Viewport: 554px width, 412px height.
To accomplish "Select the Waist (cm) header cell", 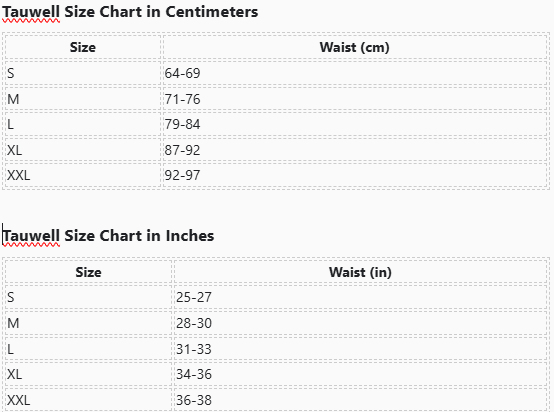I will click(355, 47).
